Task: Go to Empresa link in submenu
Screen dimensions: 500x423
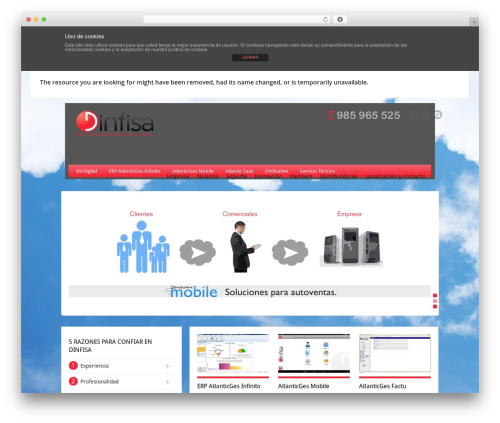Action: coord(178,176)
